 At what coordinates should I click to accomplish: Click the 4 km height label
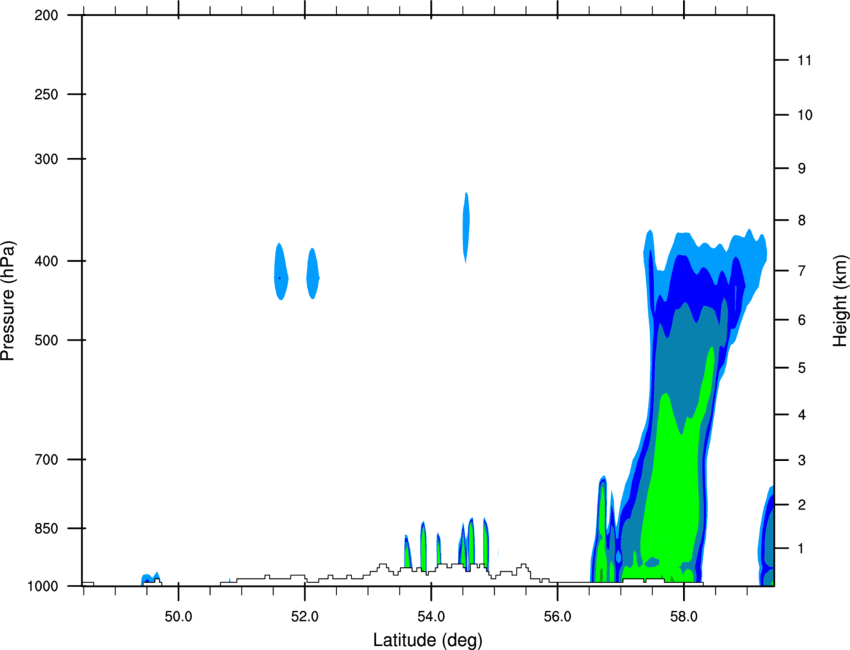pos(802,415)
